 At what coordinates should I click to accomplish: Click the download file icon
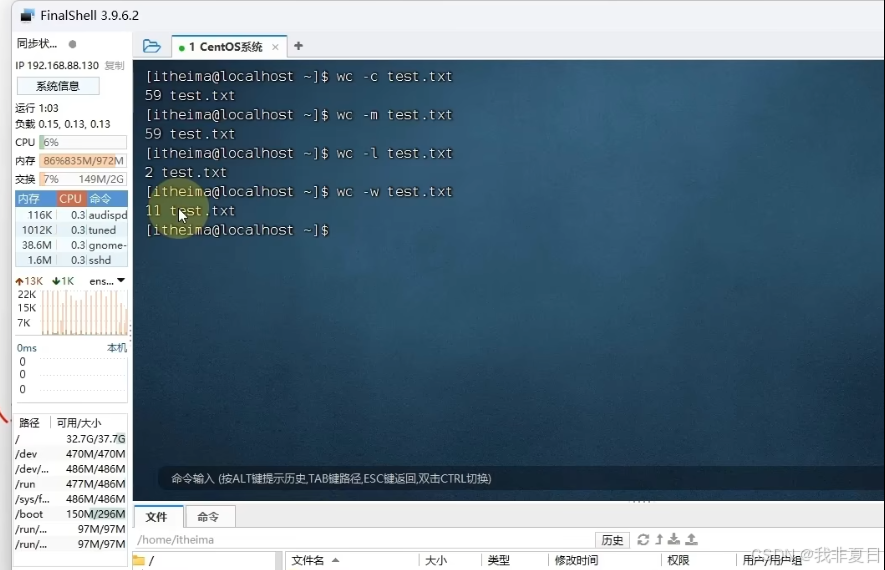point(674,540)
